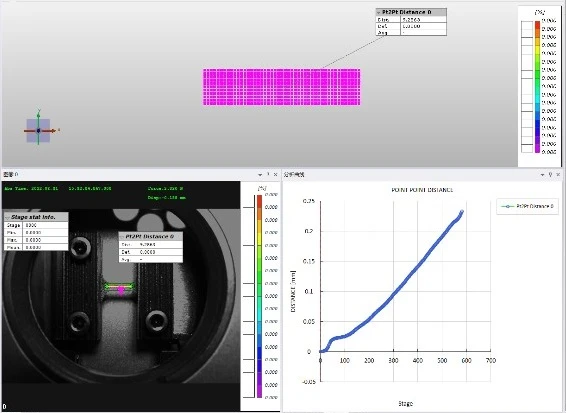Select the green point-to-point measurement line on the specimen
566x413 pixels.
(119, 287)
